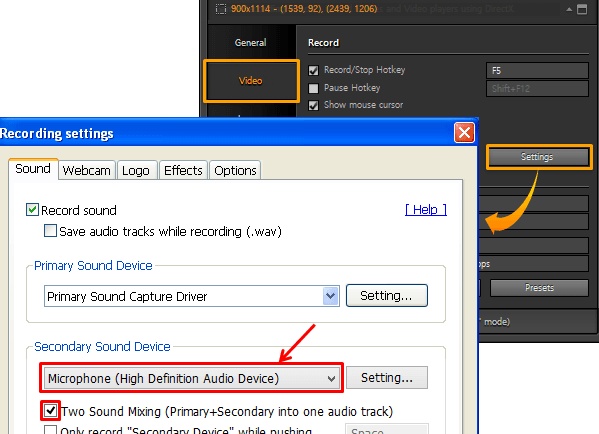599x434 pixels.
Task: Uncheck Two Sound Mixing option
Action: [x=50, y=411]
